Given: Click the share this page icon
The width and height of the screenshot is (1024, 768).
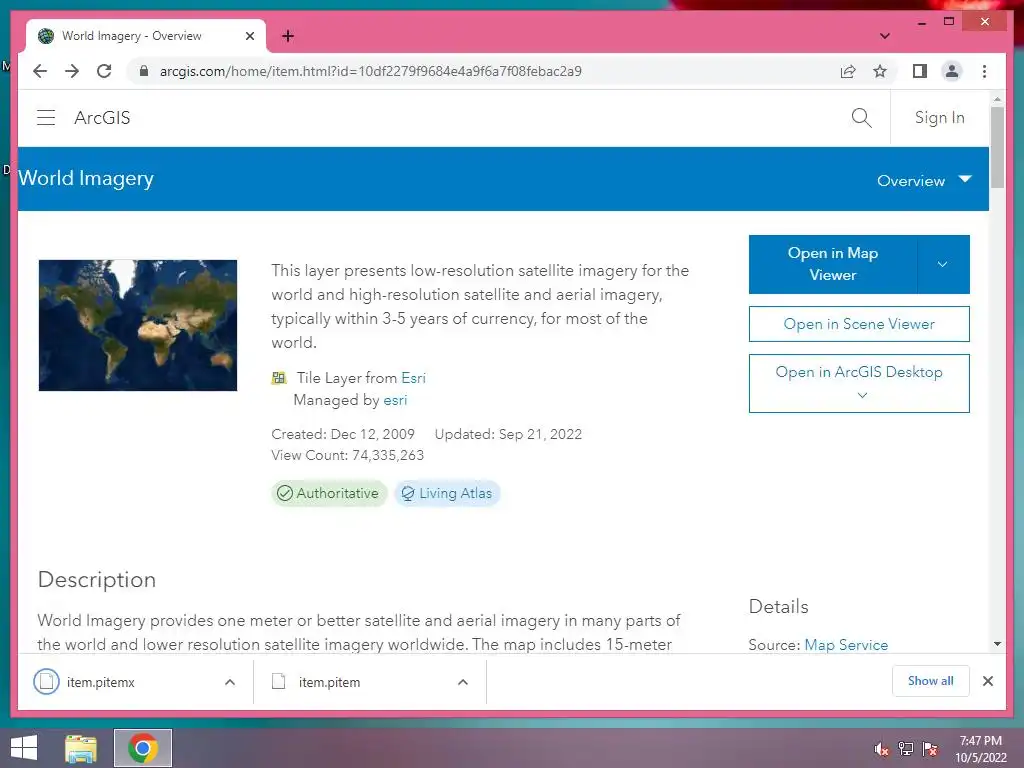Looking at the screenshot, I should point(848,71).
